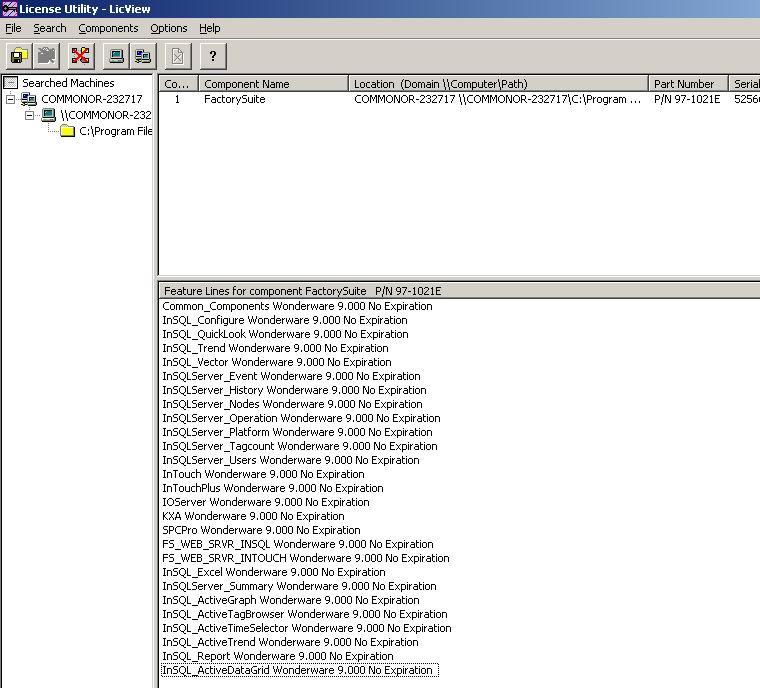This screenshot has width=760, height=688.
Task: Click the red X toolbar icon
Action: 81,56
